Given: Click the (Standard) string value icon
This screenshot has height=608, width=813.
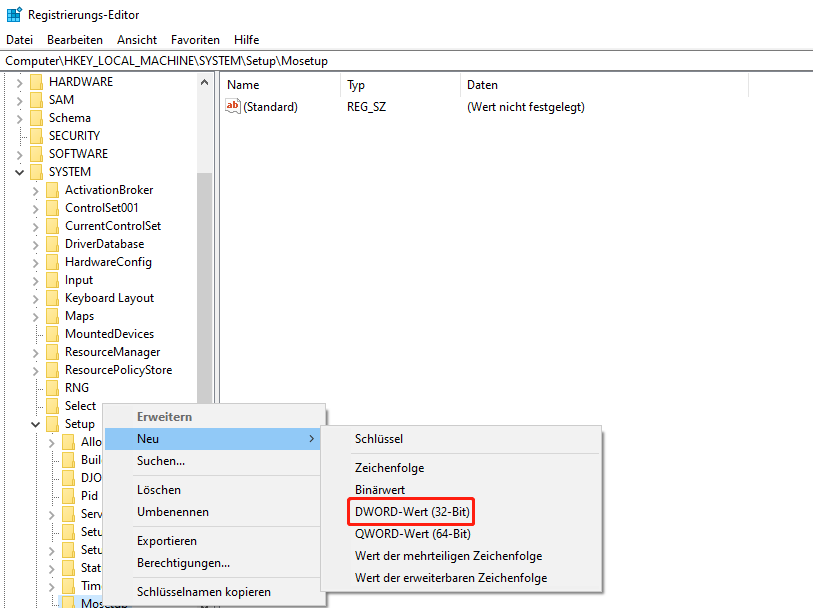Looking at the screenshot, I should pyautogui.click(x=233, y=106).
